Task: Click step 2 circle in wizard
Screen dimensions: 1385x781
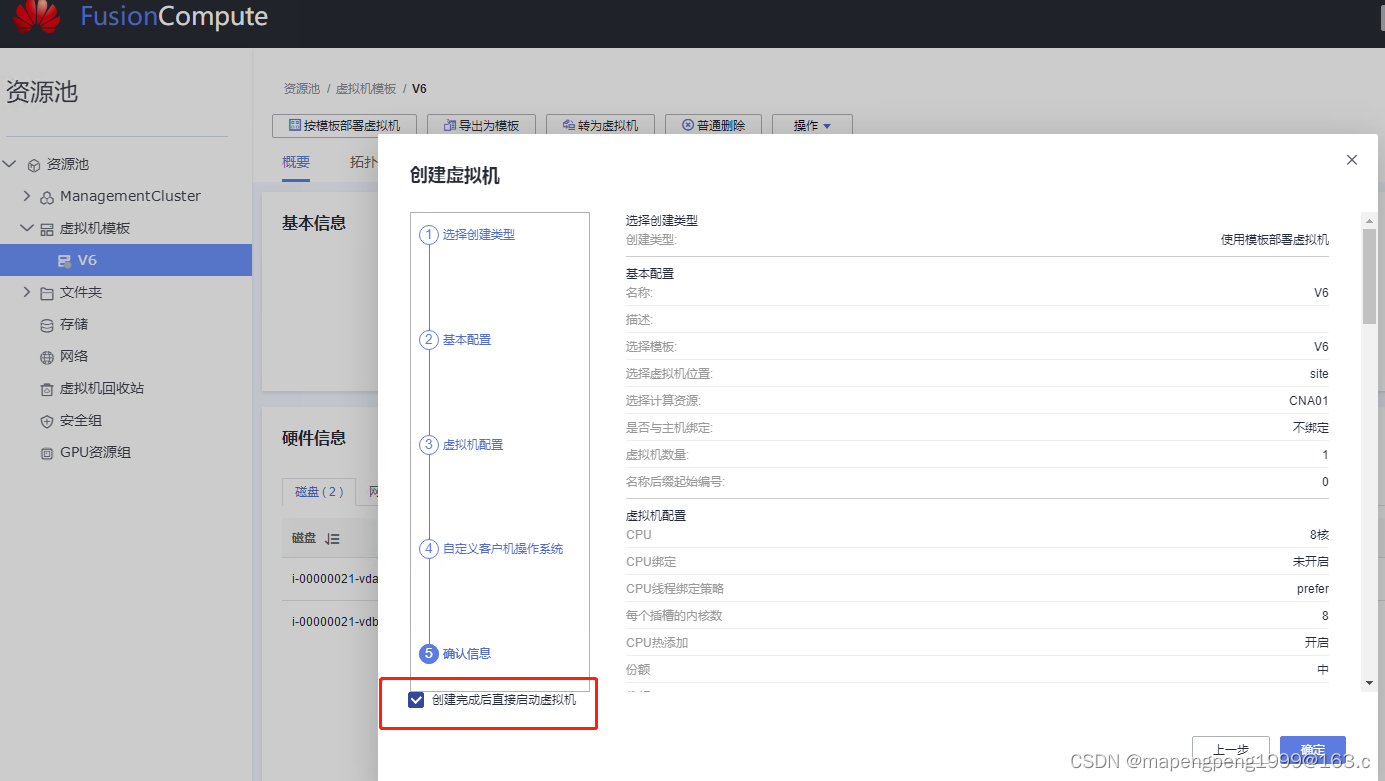Action: [429, 340]
